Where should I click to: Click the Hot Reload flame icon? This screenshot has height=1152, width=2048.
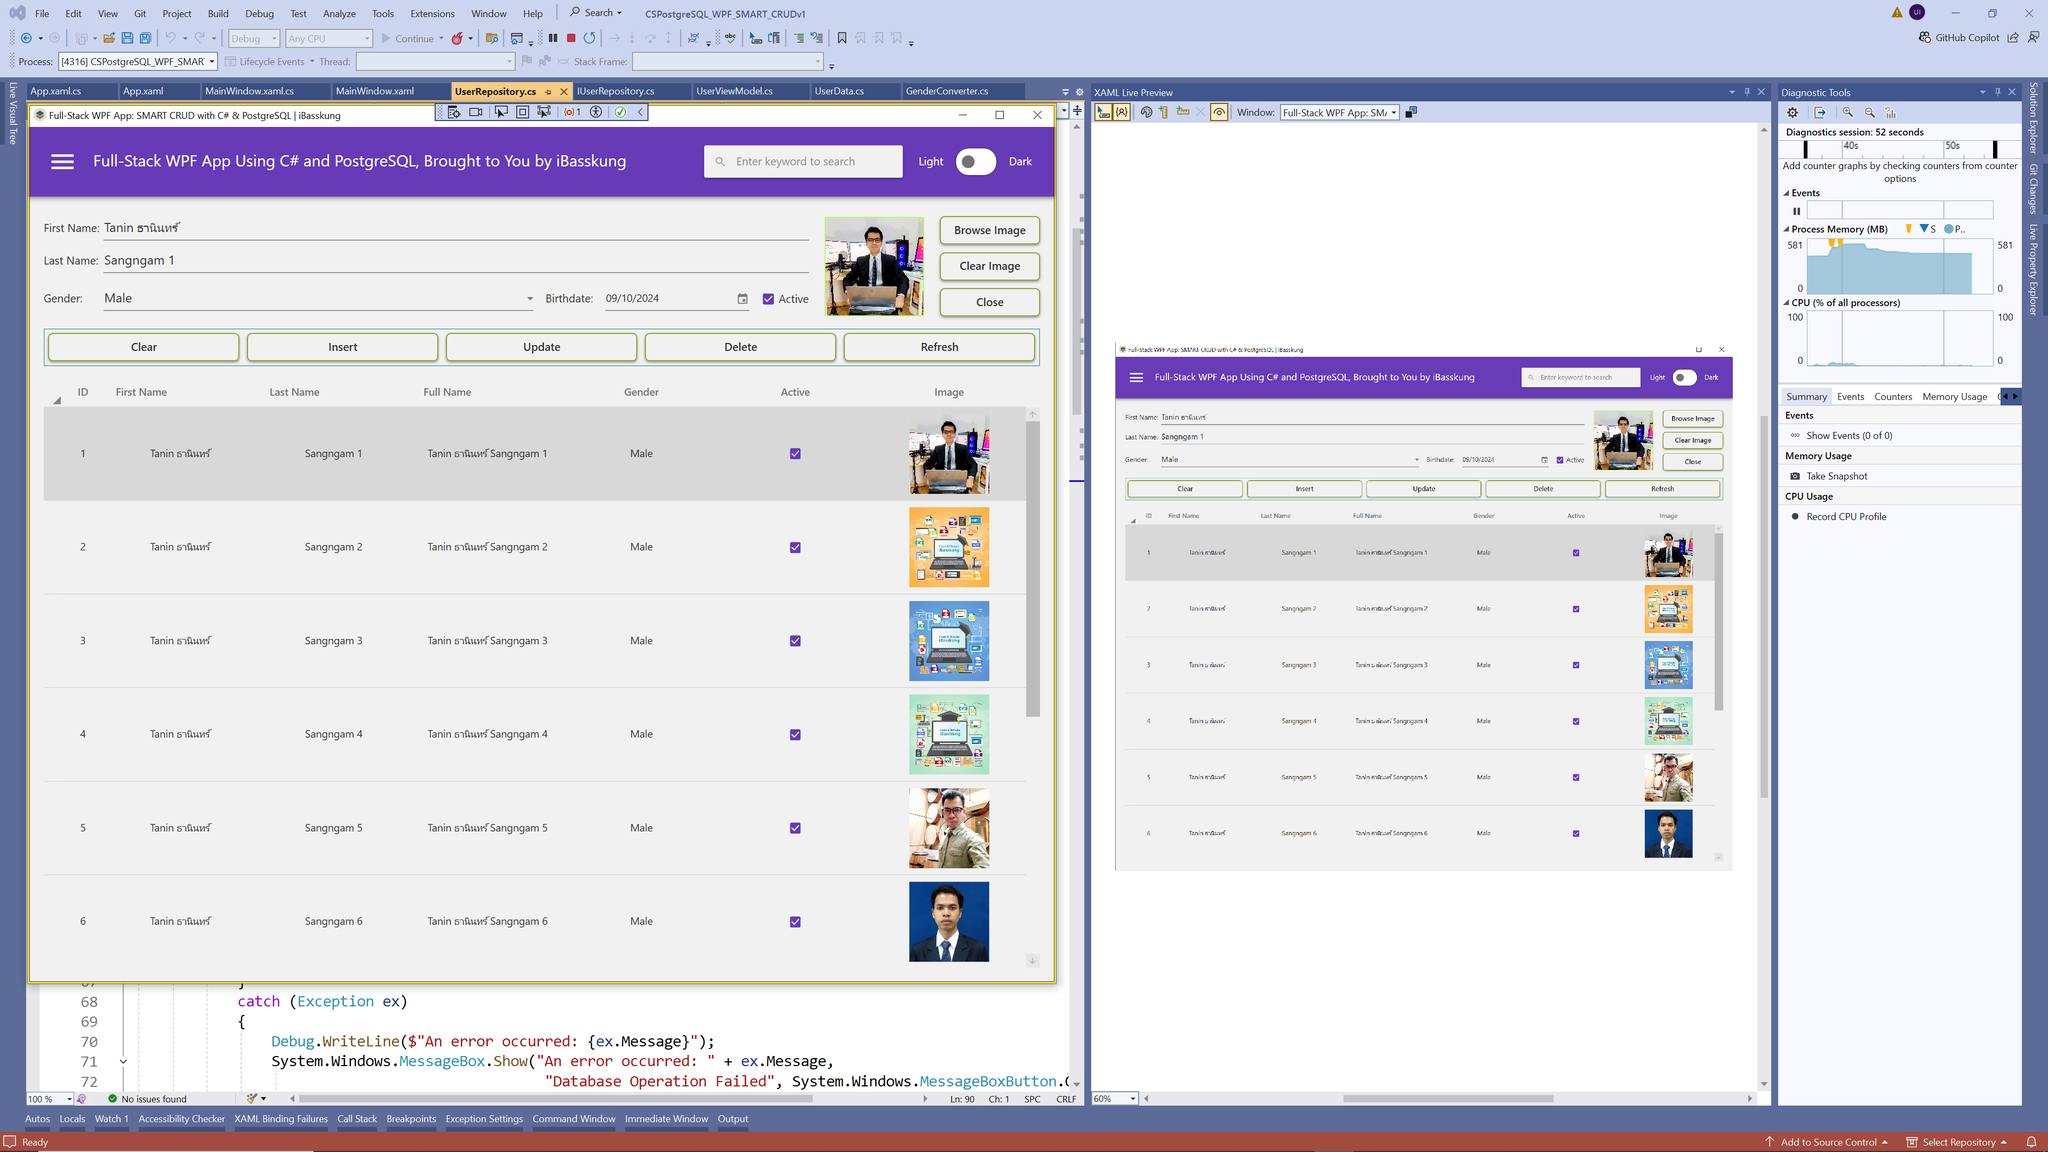coord(457,38)
